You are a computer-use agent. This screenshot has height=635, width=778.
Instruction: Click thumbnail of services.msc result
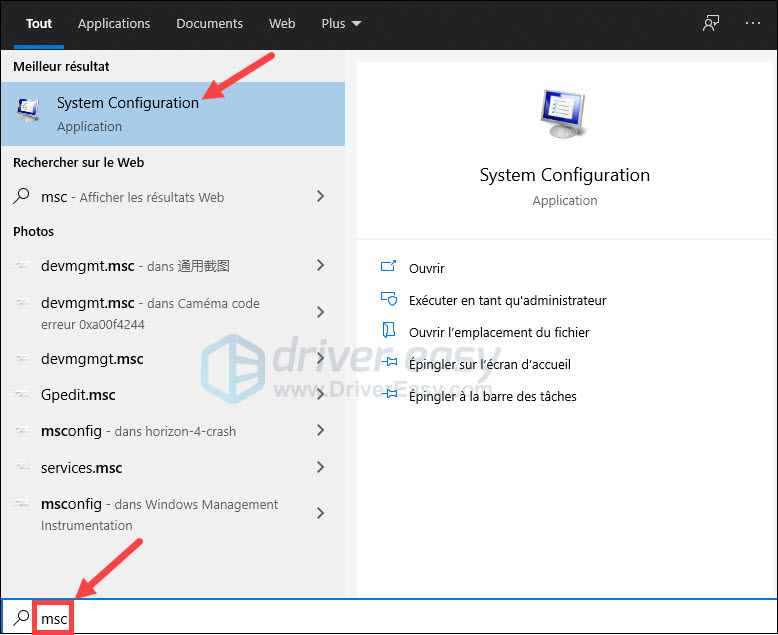[x=21, y=467]
